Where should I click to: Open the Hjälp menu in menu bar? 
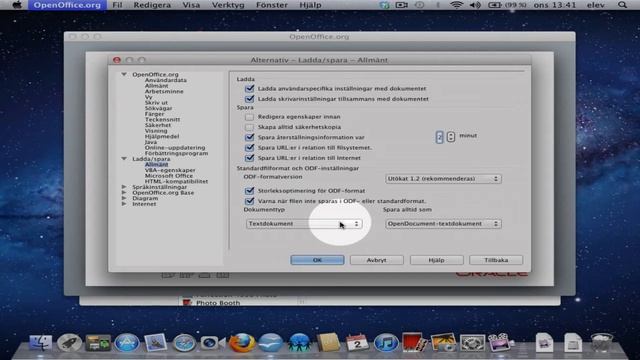click(310, 5)
